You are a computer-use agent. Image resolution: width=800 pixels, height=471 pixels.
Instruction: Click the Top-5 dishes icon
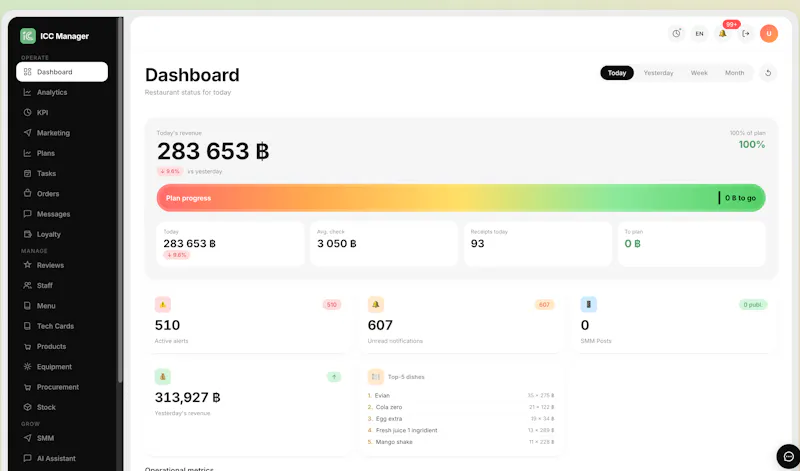376,377
